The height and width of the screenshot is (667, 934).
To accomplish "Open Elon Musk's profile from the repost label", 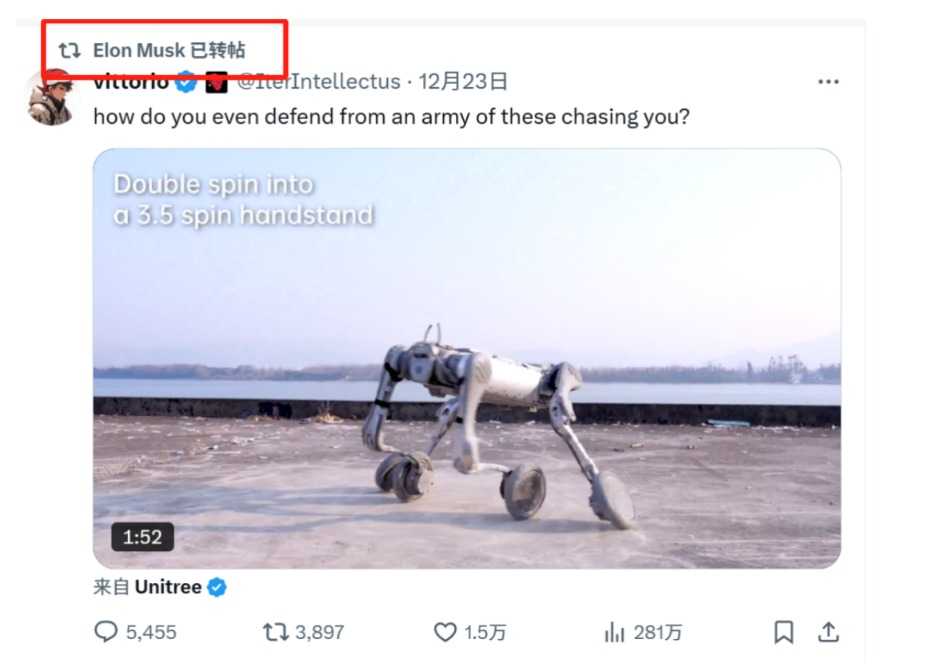I will coord(139,50).
